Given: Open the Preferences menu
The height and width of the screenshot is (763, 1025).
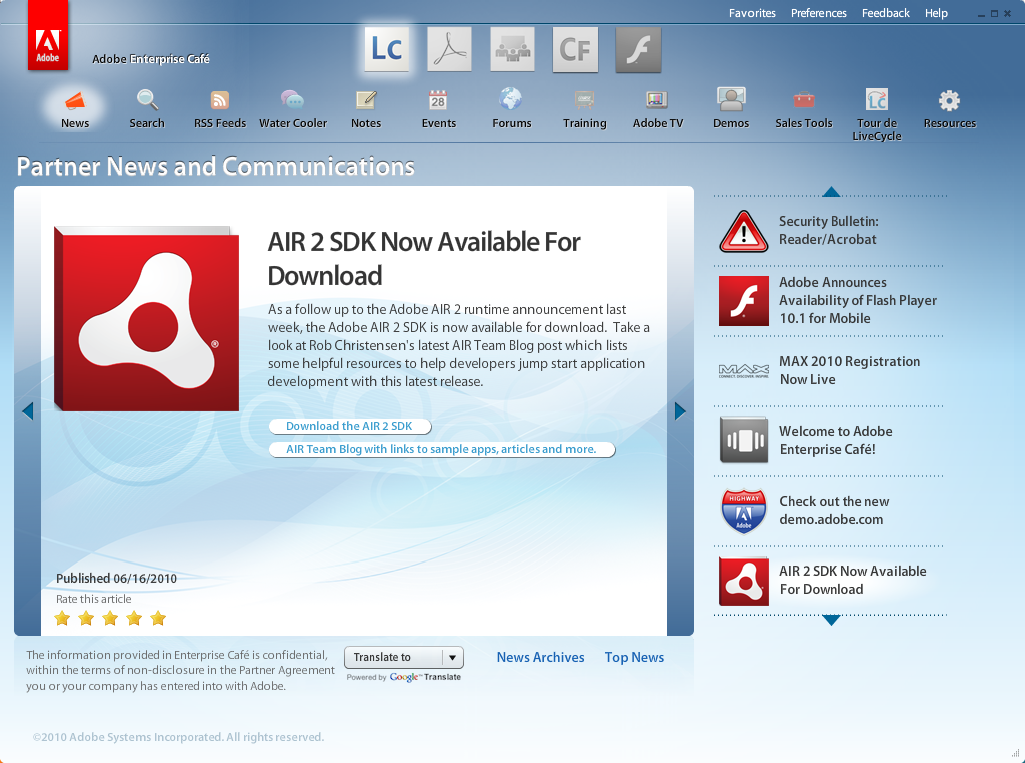Looking at the screenshot, I should point(818,13).
